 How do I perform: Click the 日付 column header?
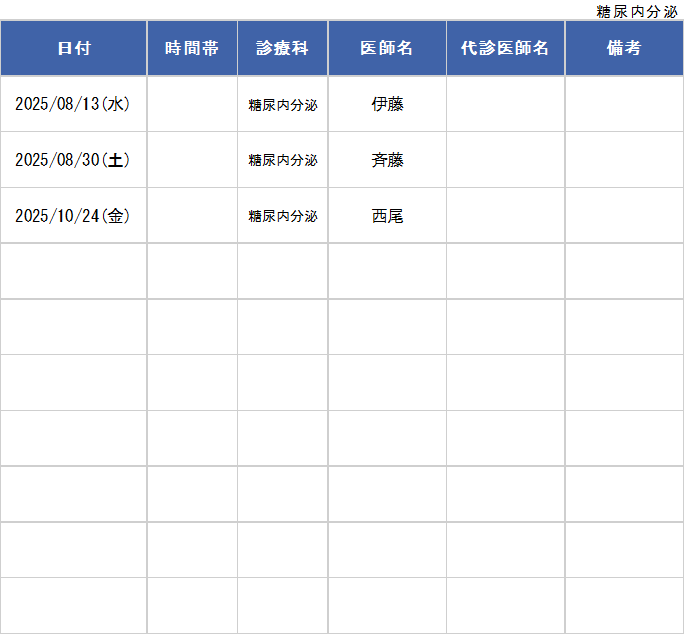click(x=74, y=48)
